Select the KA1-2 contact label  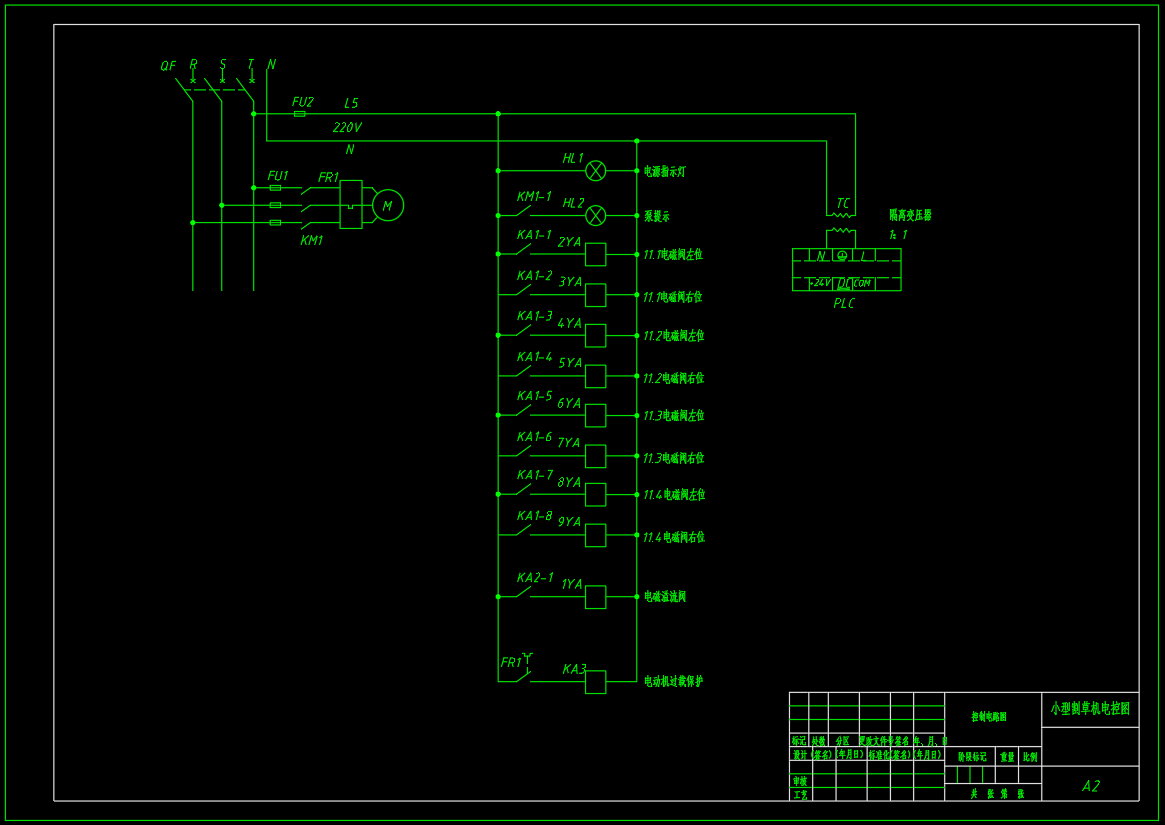click(534, 276)
